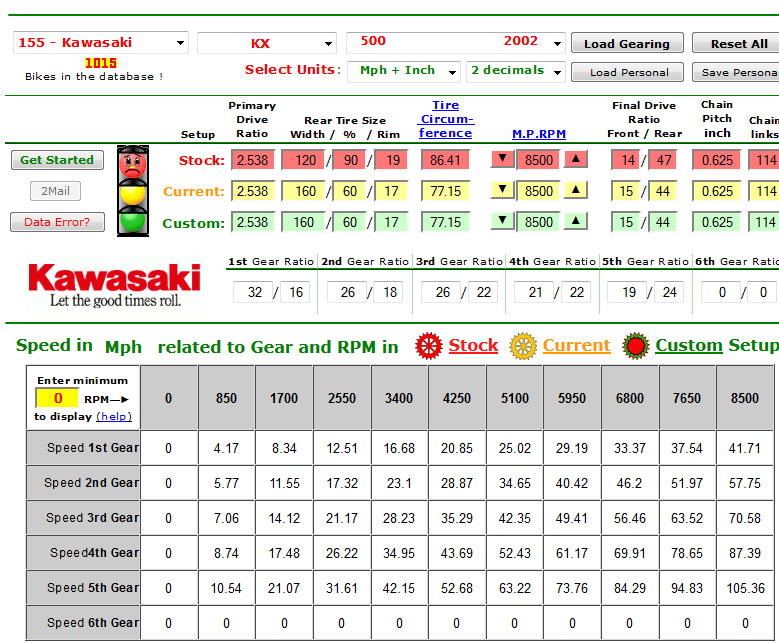The height and width of the screenshot is (643, 779).
Task: Click the 3rd gear ratio field 26
Action: point(442,292)
